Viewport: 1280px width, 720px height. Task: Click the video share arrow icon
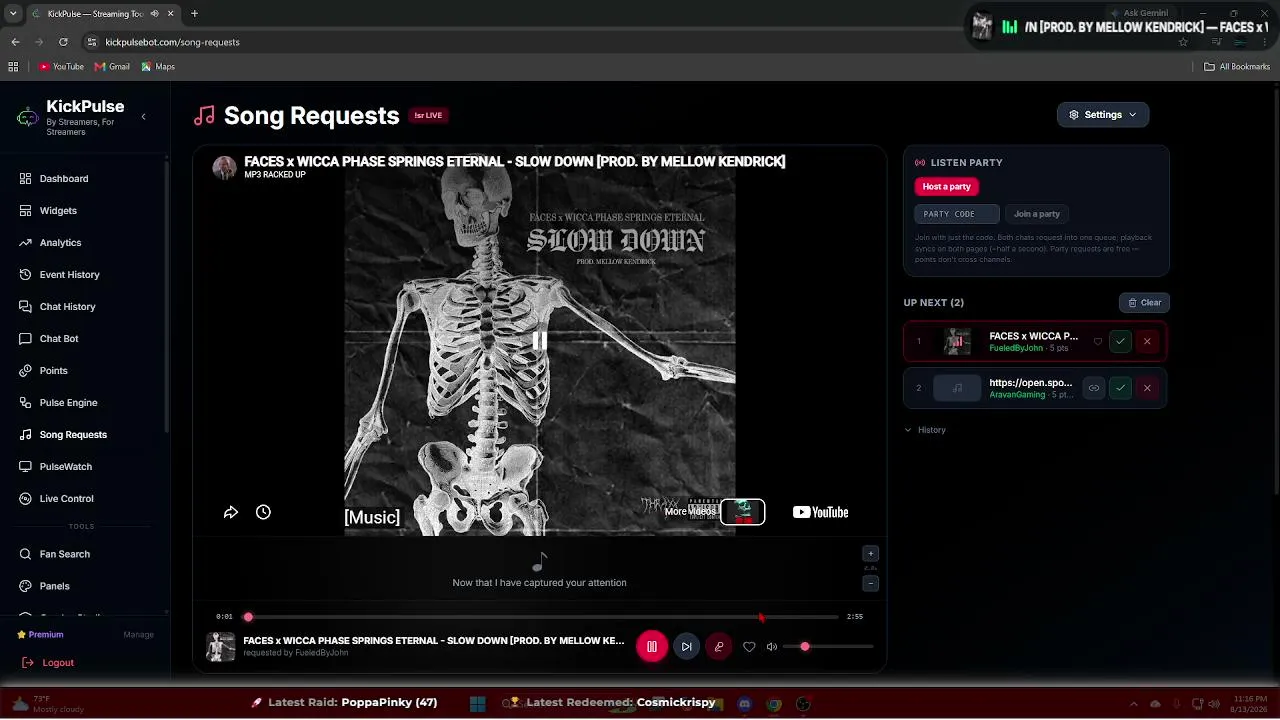coord(231,512)
